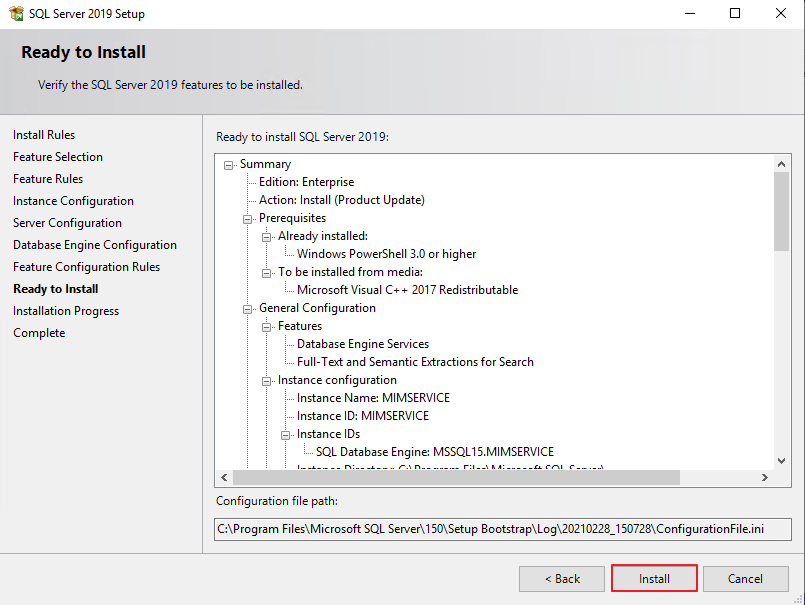Click the horizontal scrollbar thumb
This screenshot has width=805, height=605.
point(456,477)
